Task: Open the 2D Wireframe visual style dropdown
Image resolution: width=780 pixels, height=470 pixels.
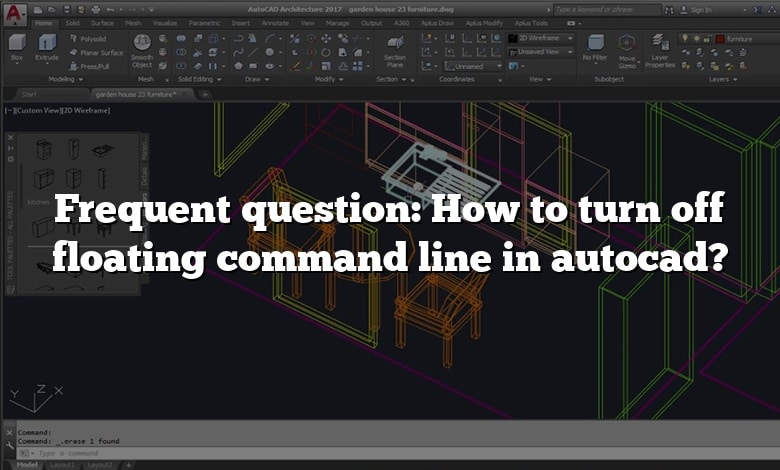Action: pyautogui.click(x=541, y=38)
